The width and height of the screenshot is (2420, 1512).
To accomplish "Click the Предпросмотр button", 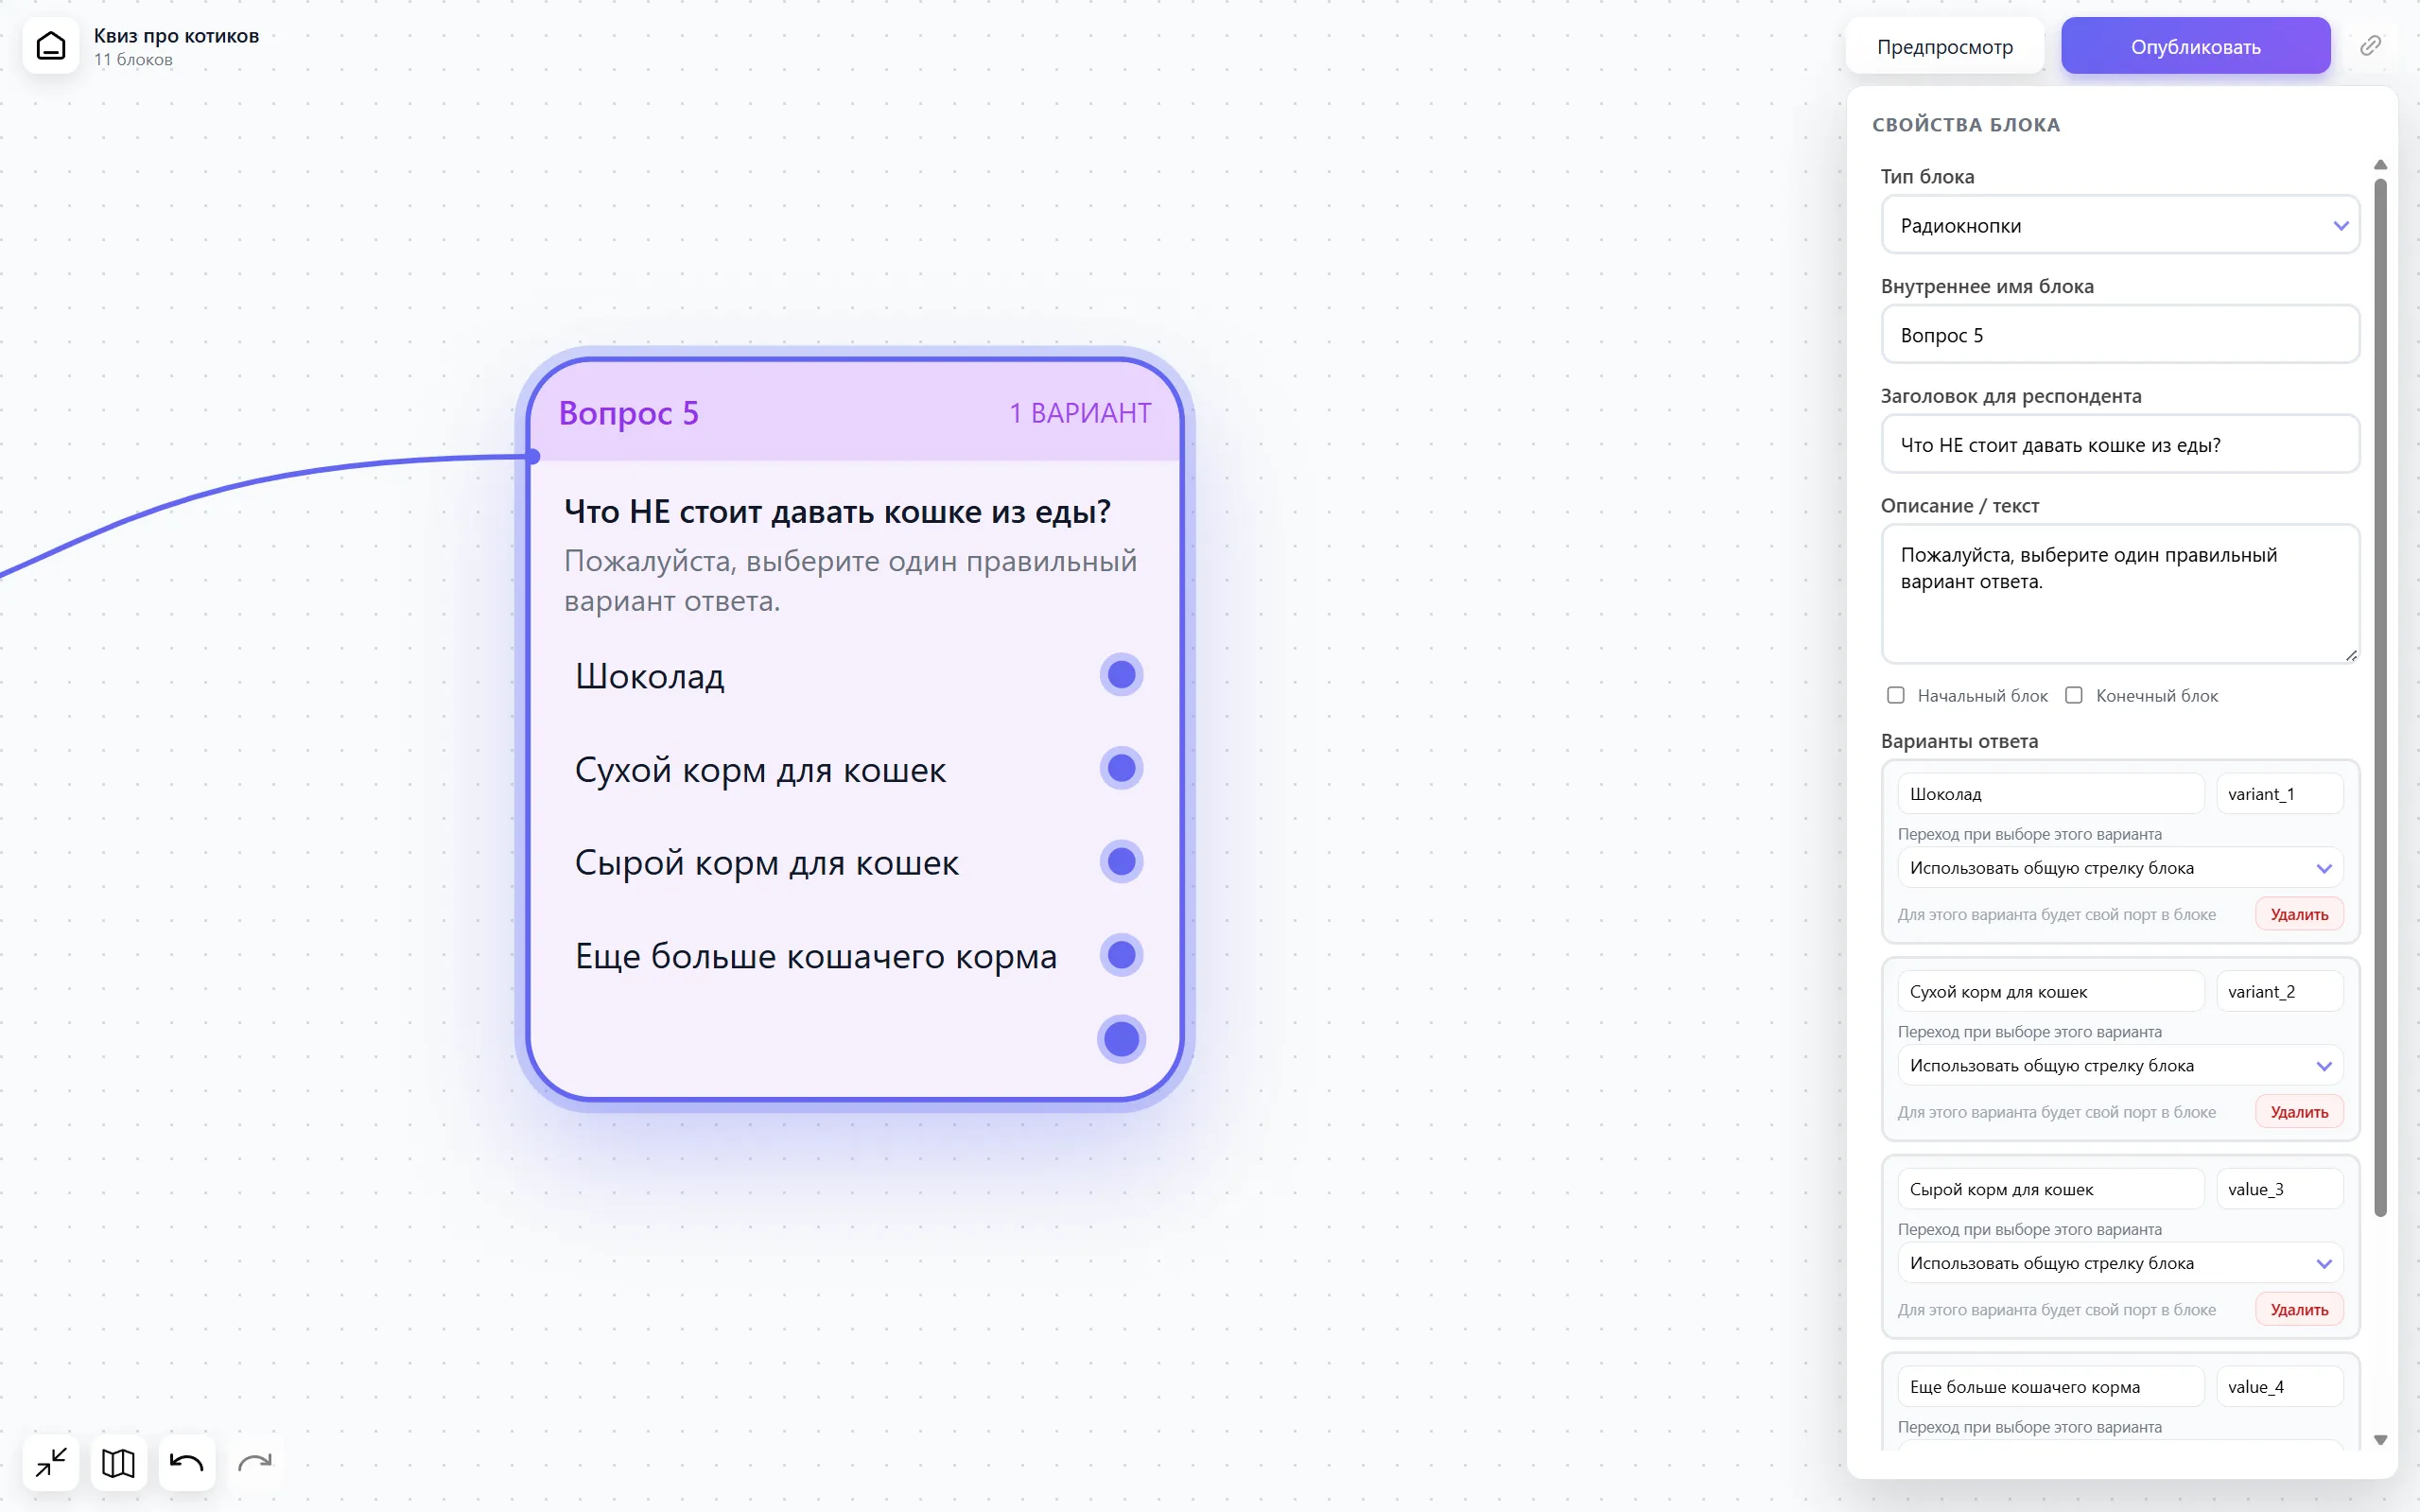I will (1944, 46).
